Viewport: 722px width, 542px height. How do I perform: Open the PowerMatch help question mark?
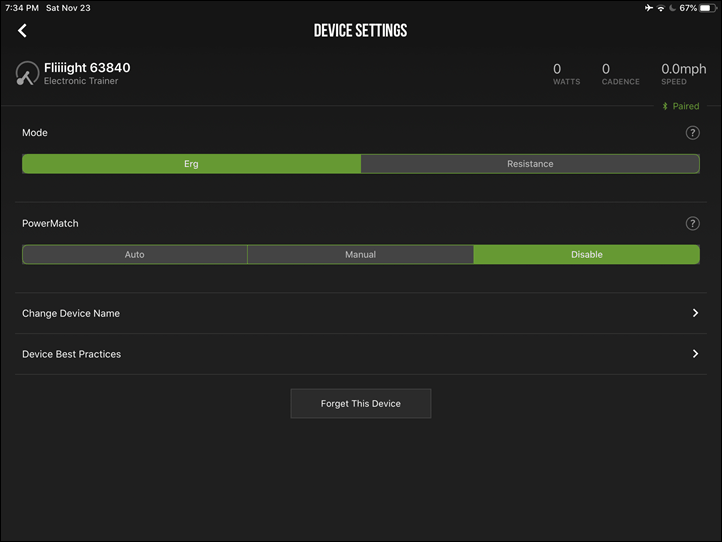pyautogui.click(x=693, y=223)
